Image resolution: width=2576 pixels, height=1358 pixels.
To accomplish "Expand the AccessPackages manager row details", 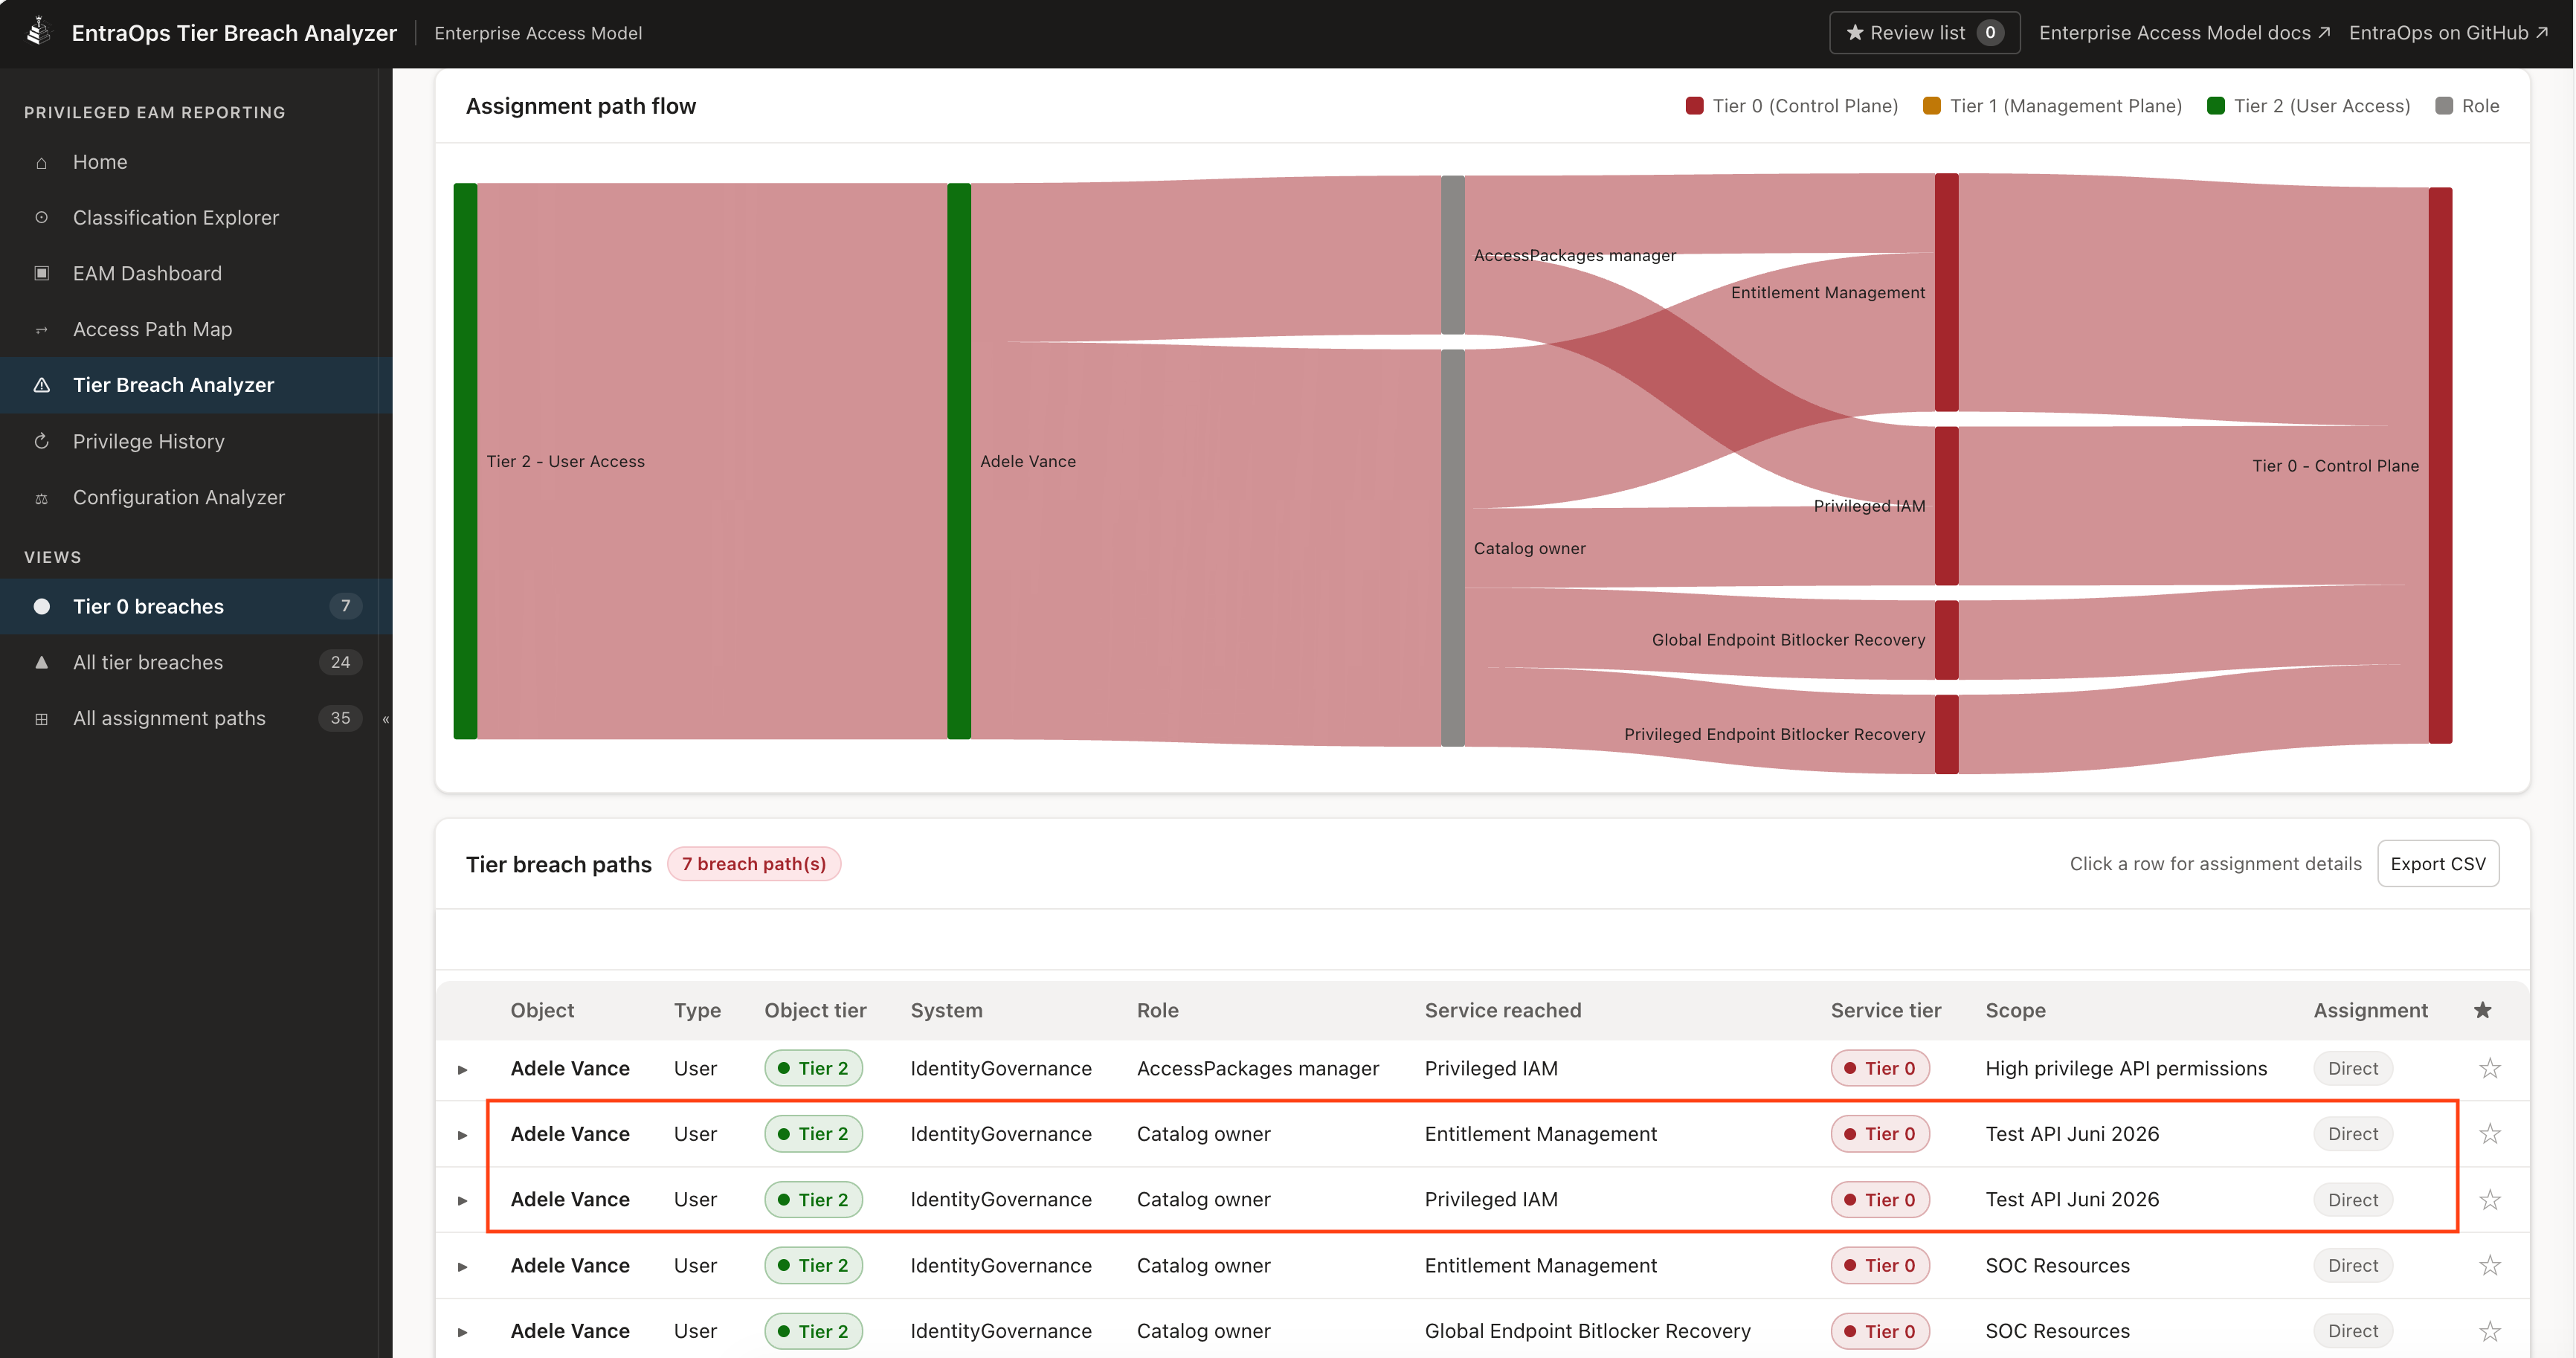I will [462, 1069].
